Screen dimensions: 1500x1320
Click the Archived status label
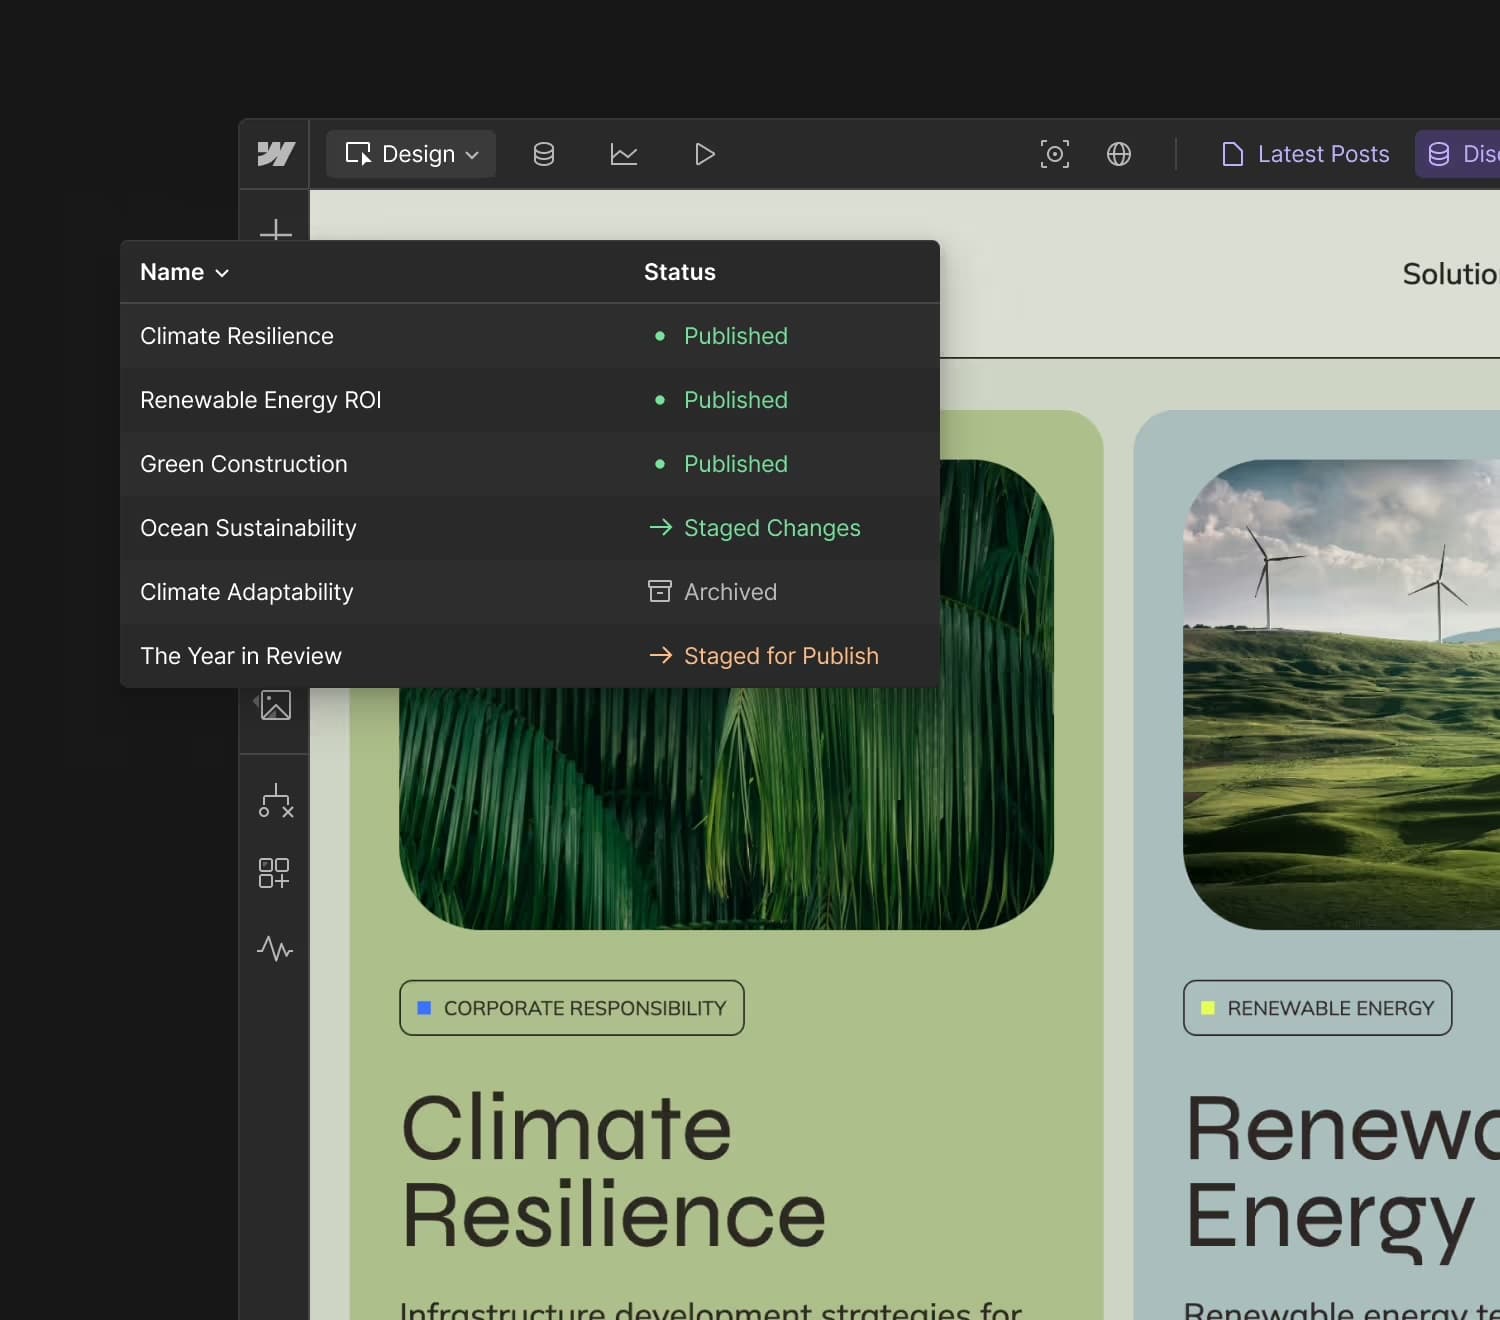click(x=730, y=592)
